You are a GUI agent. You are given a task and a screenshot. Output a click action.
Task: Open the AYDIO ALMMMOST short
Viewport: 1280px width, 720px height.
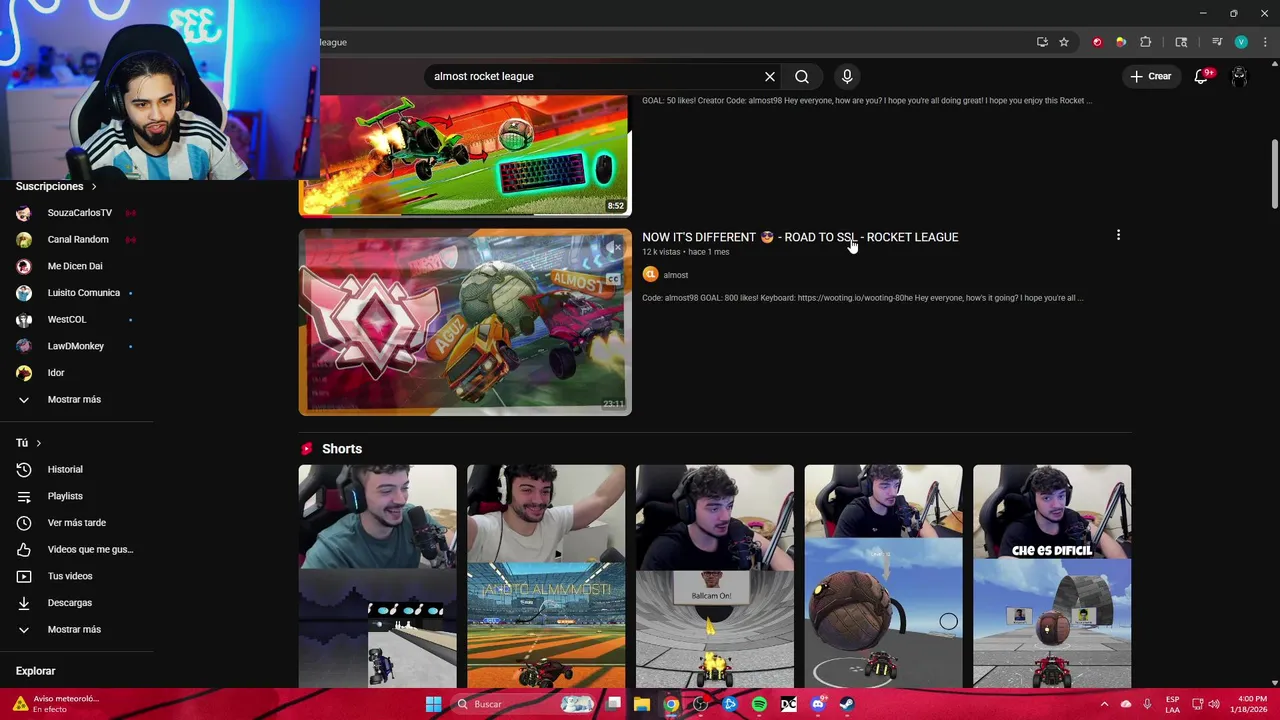click(546, 577)
